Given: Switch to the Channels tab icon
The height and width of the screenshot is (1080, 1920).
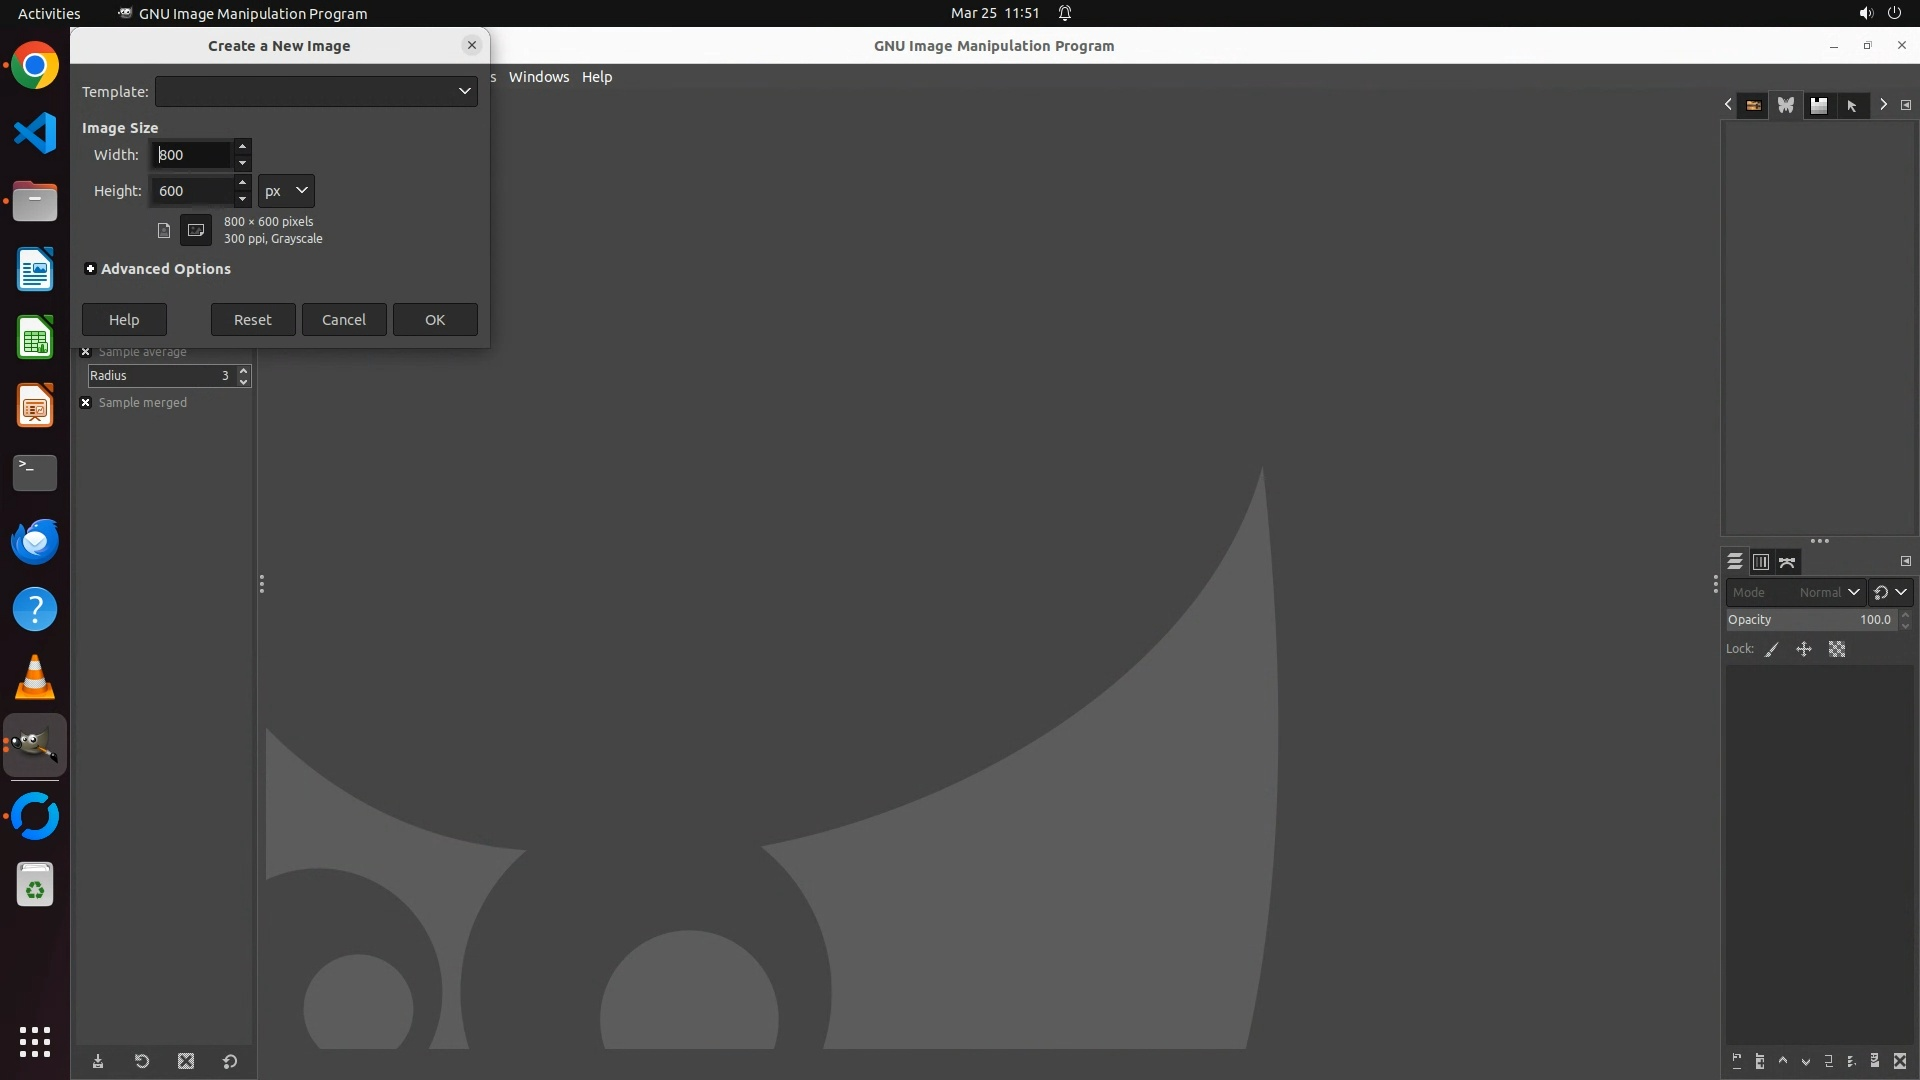Looking at the screenshot, I should coord(1761,562).
